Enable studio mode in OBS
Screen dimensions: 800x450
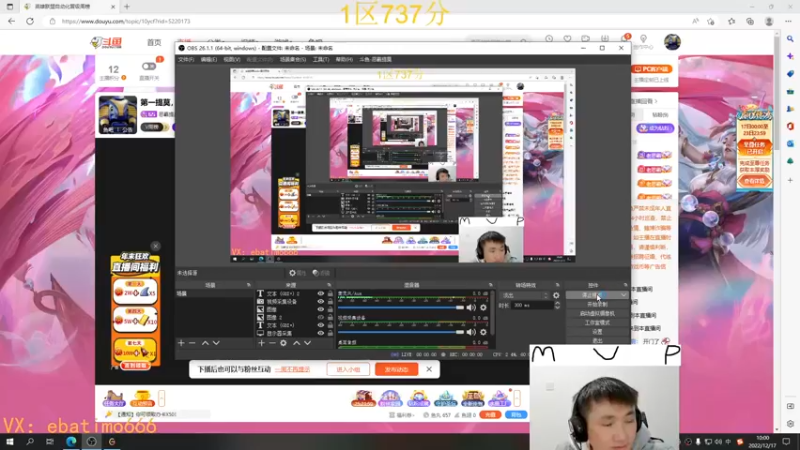597,322
